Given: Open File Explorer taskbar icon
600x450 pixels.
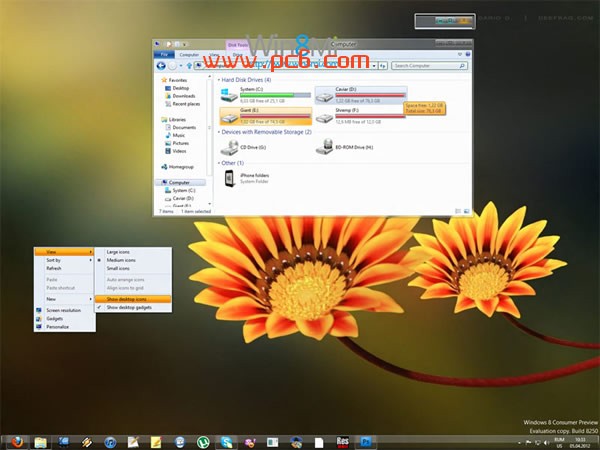Looking at the screenshot, I should [40, 443].
